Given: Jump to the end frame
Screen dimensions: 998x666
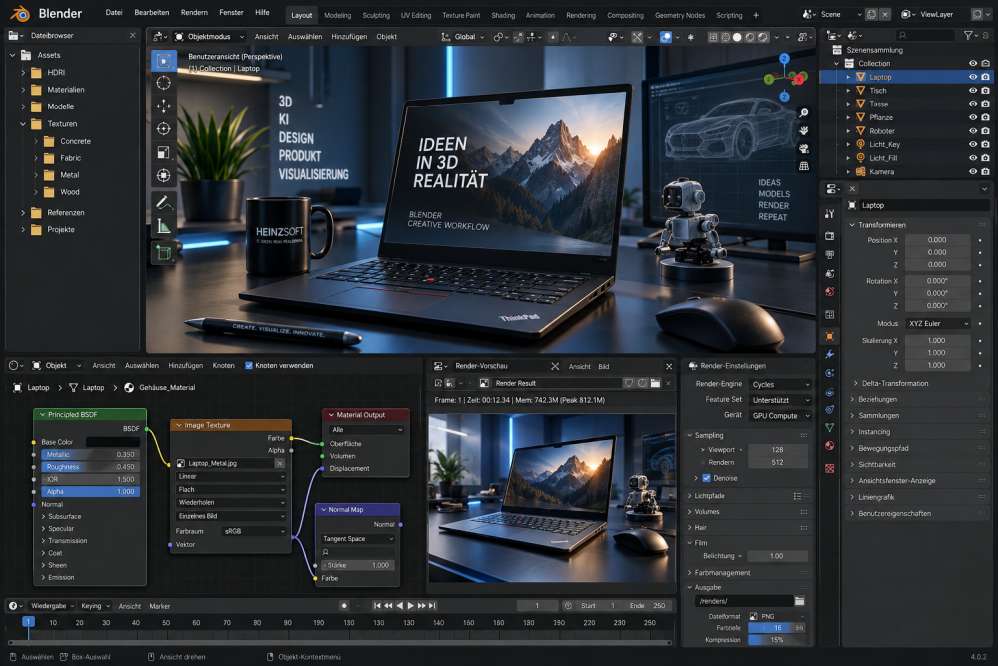Looking at the screenshot, I should [x=432, y=606].
